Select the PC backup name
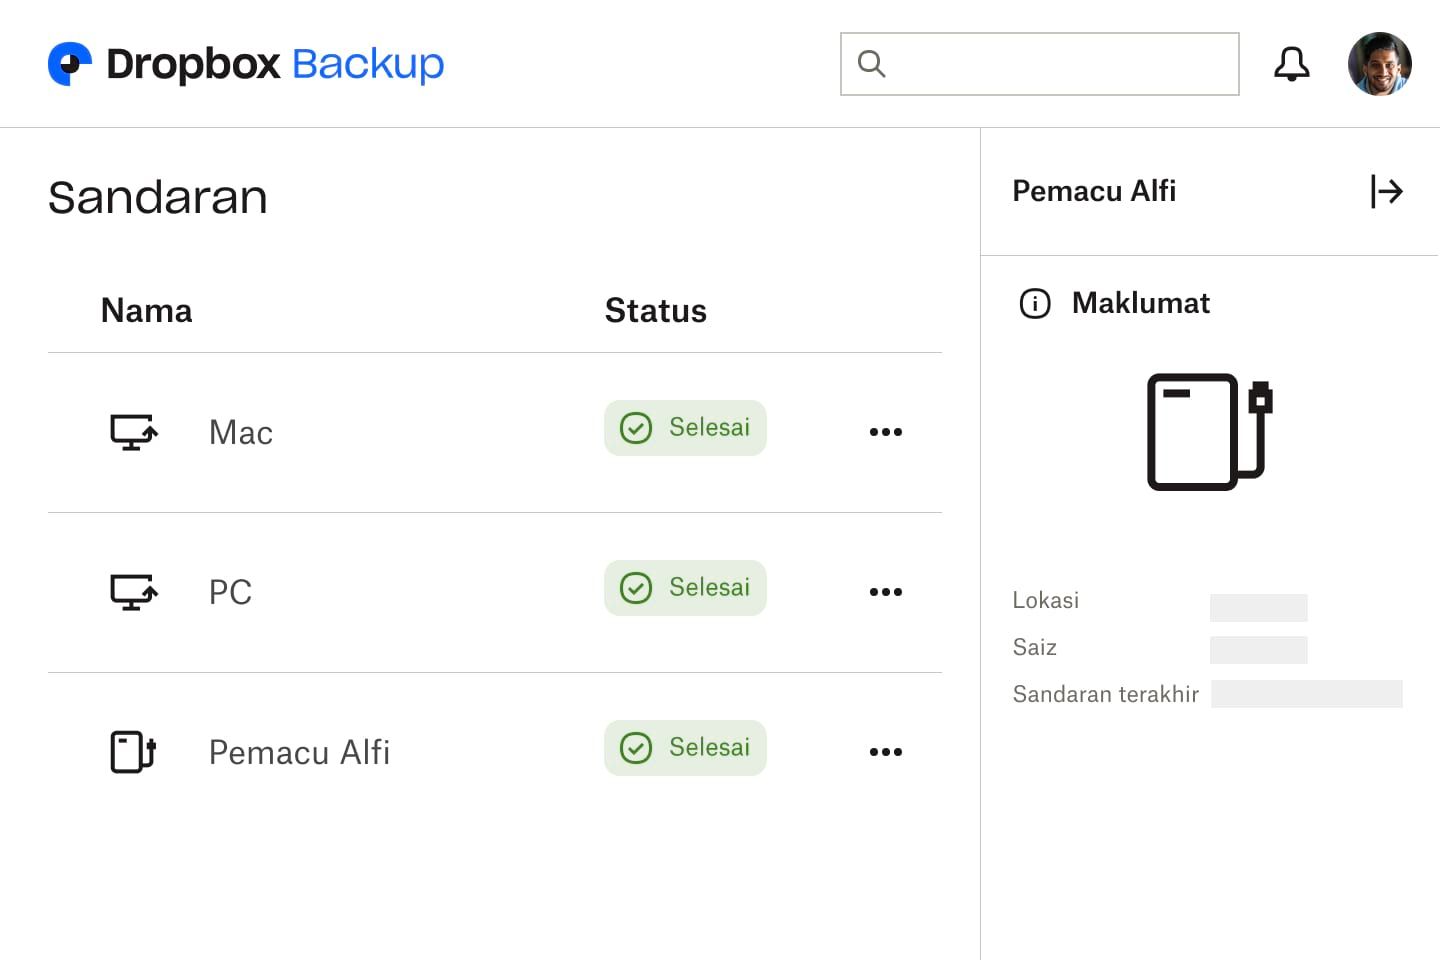The height and width of the screenshot is (960, 1440). click(x=230, y=593)
